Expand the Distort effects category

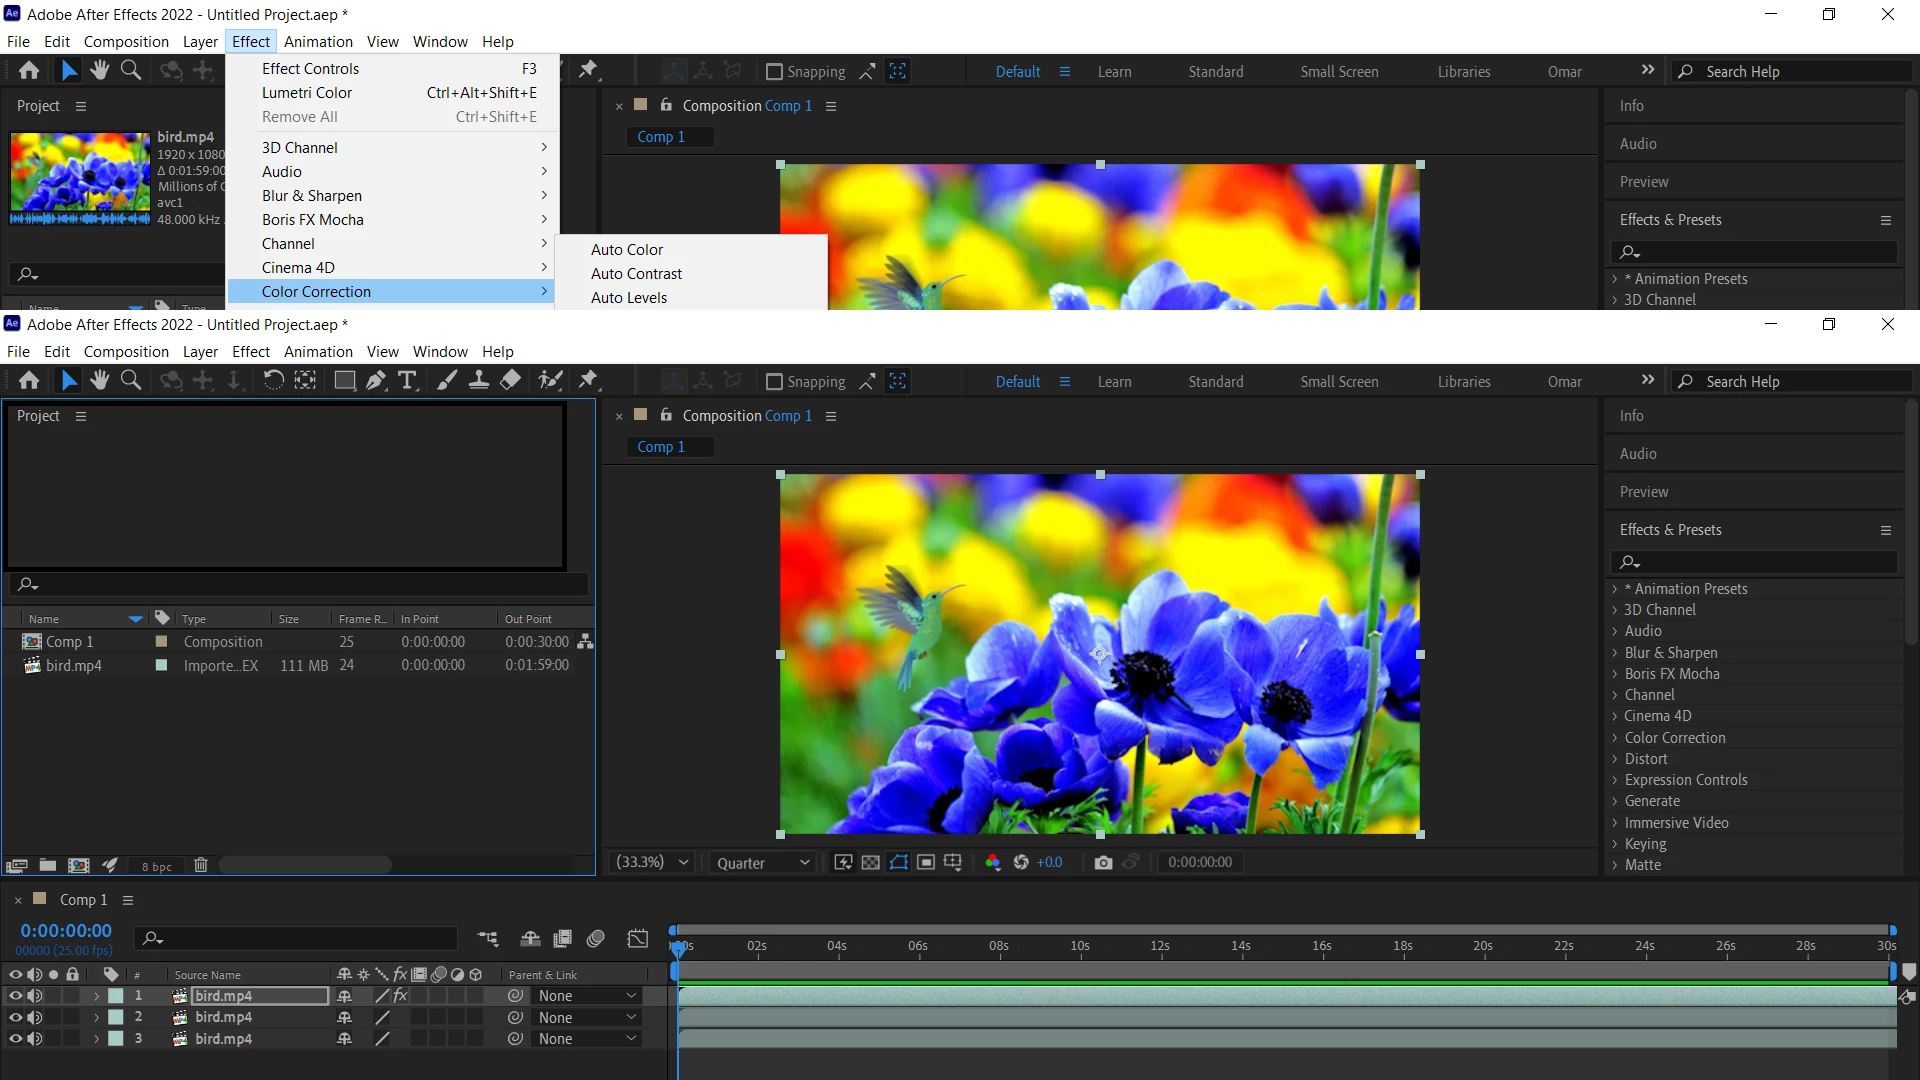click(x=1646, y=759)
